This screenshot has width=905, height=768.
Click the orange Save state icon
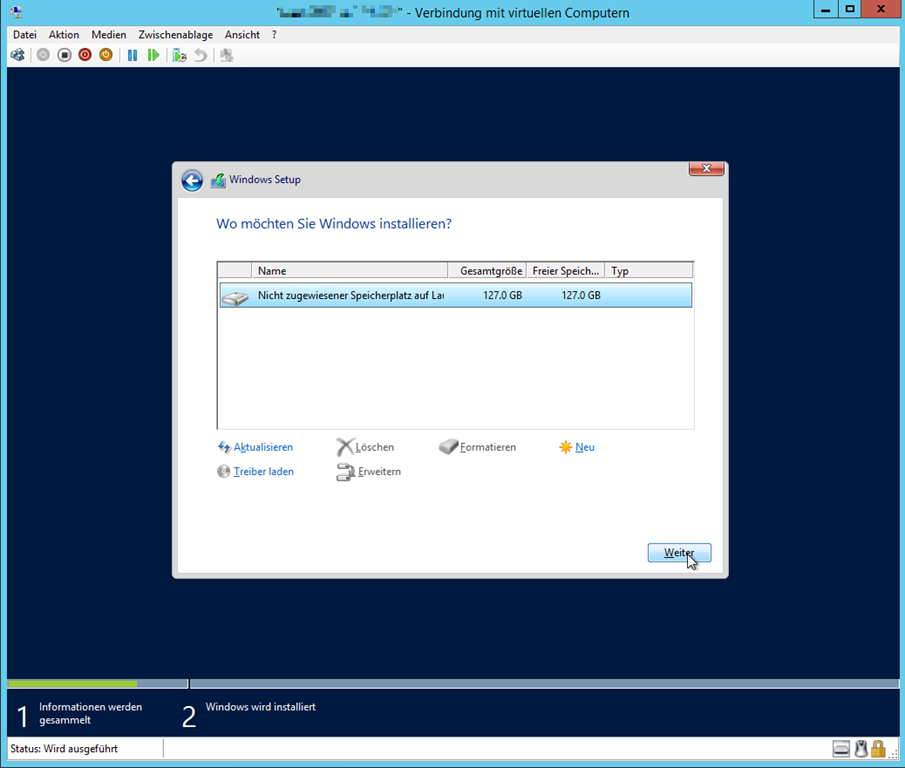coord(106,55)
